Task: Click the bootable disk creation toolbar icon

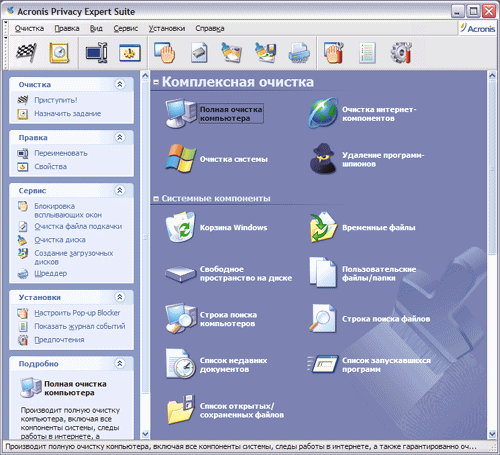Action: [265, 53]
